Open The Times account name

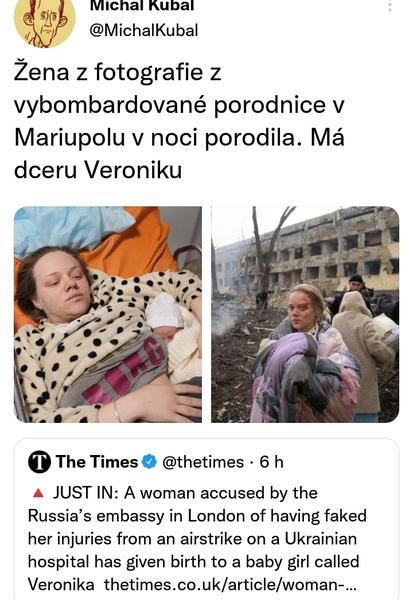pos(97,462)
